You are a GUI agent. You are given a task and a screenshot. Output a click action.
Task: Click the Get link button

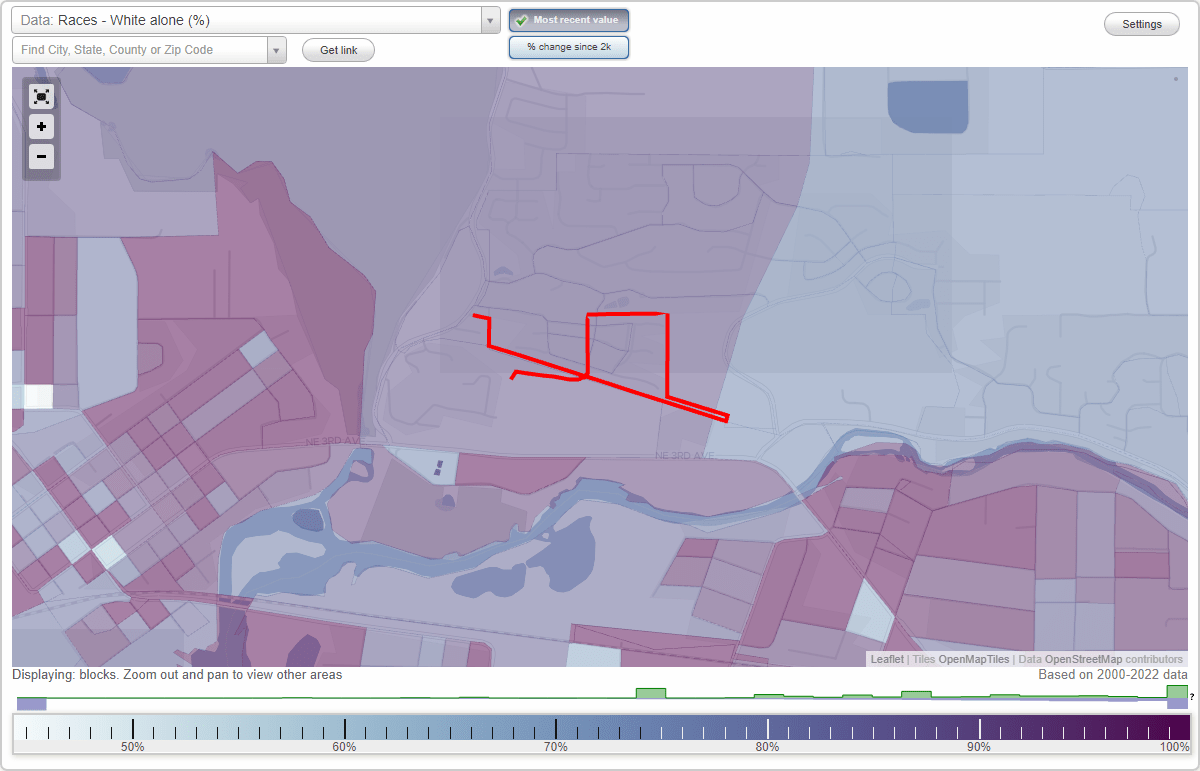click(x=338, y=50)
